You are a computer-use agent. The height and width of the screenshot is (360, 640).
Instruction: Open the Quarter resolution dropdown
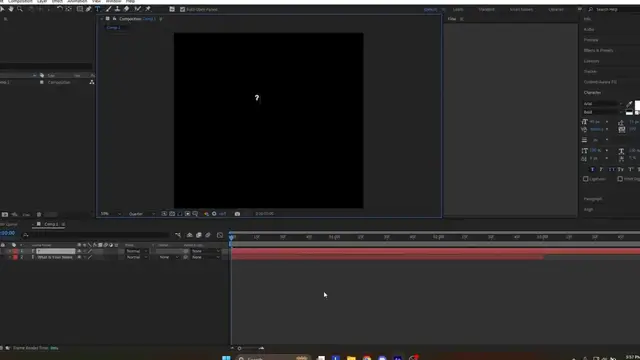[x=142, y=213]
